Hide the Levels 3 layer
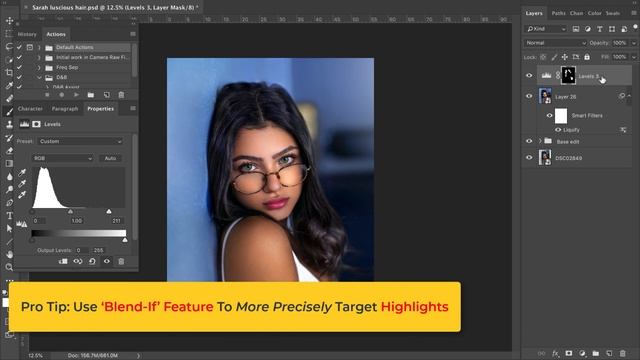The height and width of the screenshot is (360, 640). [529, 76]
